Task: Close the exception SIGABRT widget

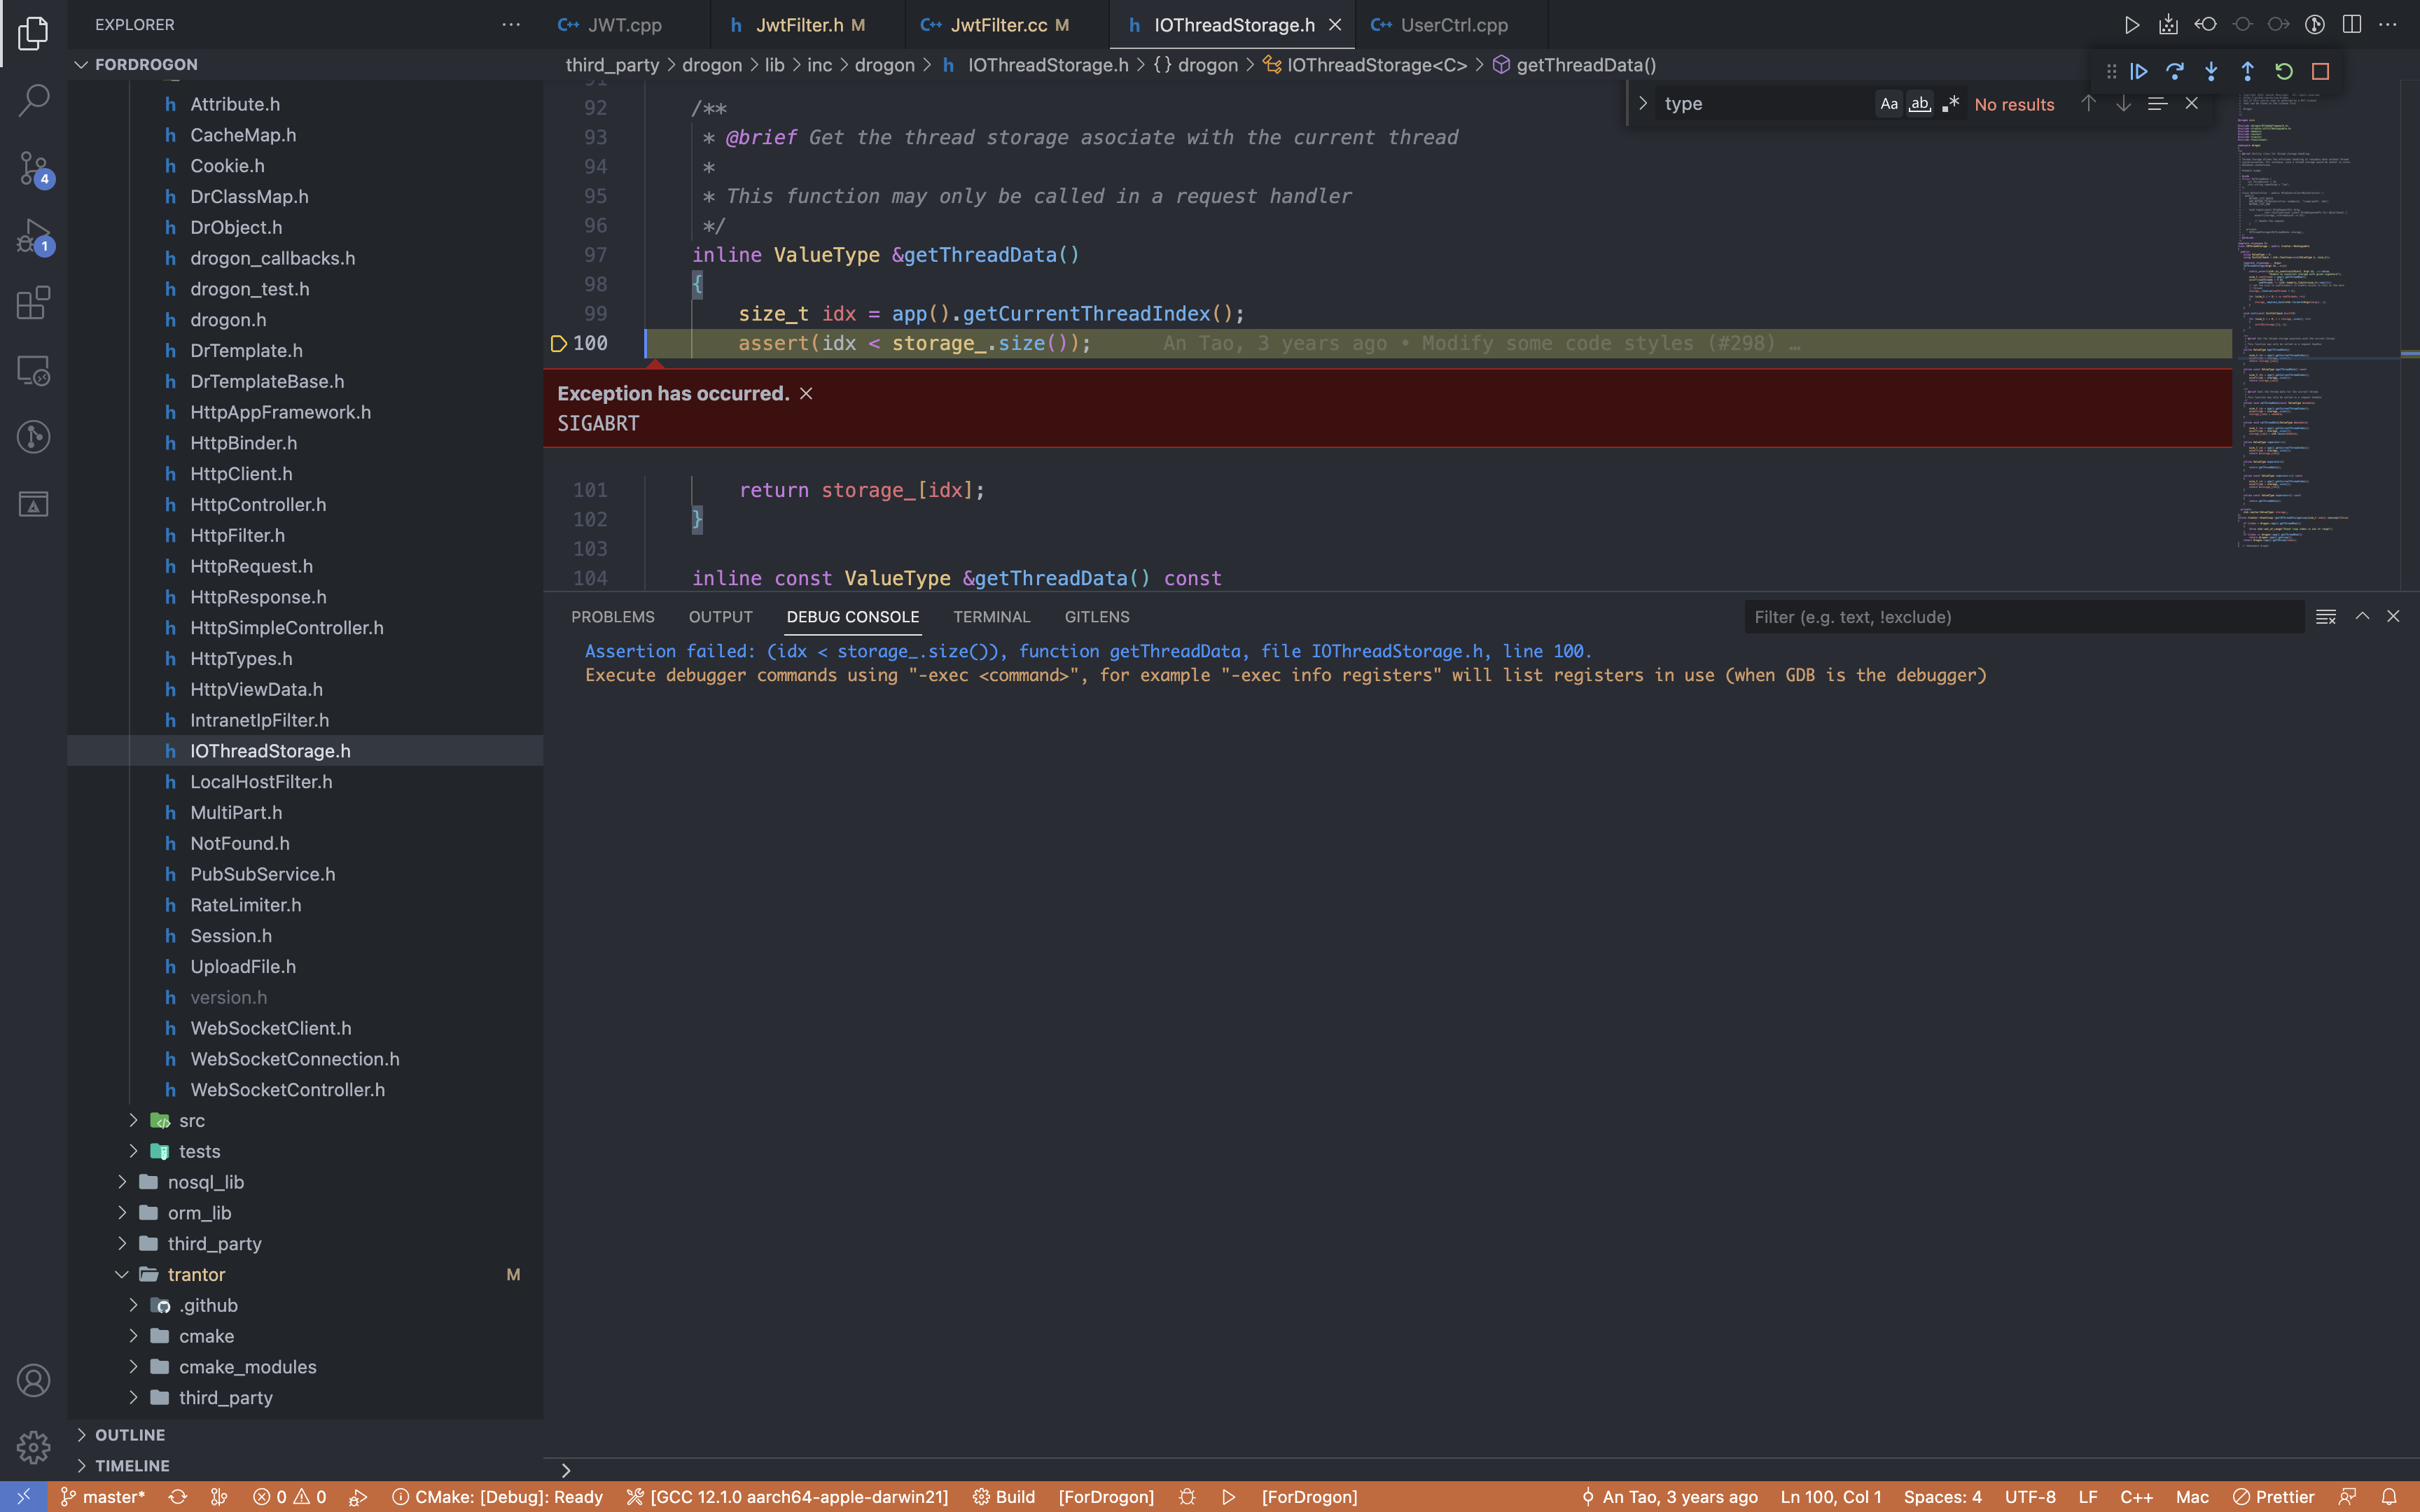Action: click(806, 394)
